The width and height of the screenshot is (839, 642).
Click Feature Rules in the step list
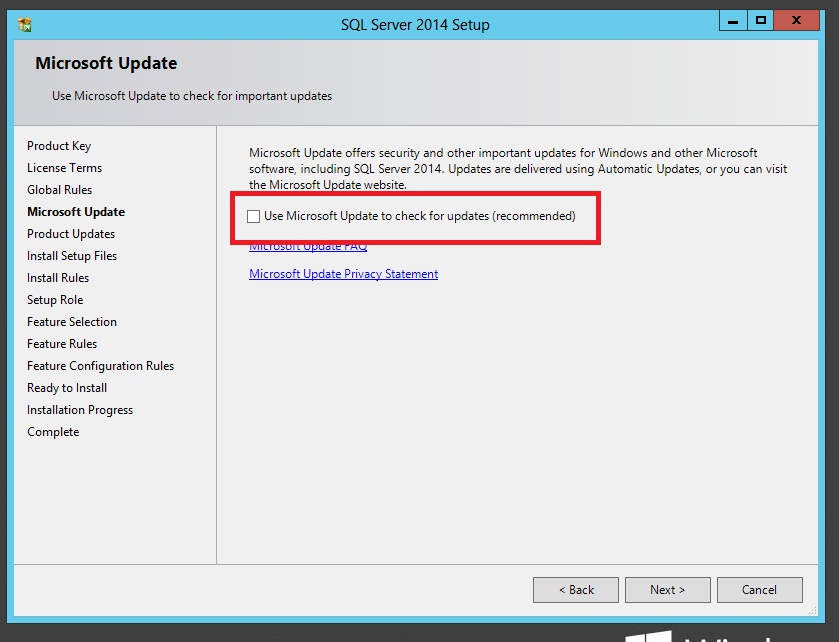(62, 343)
